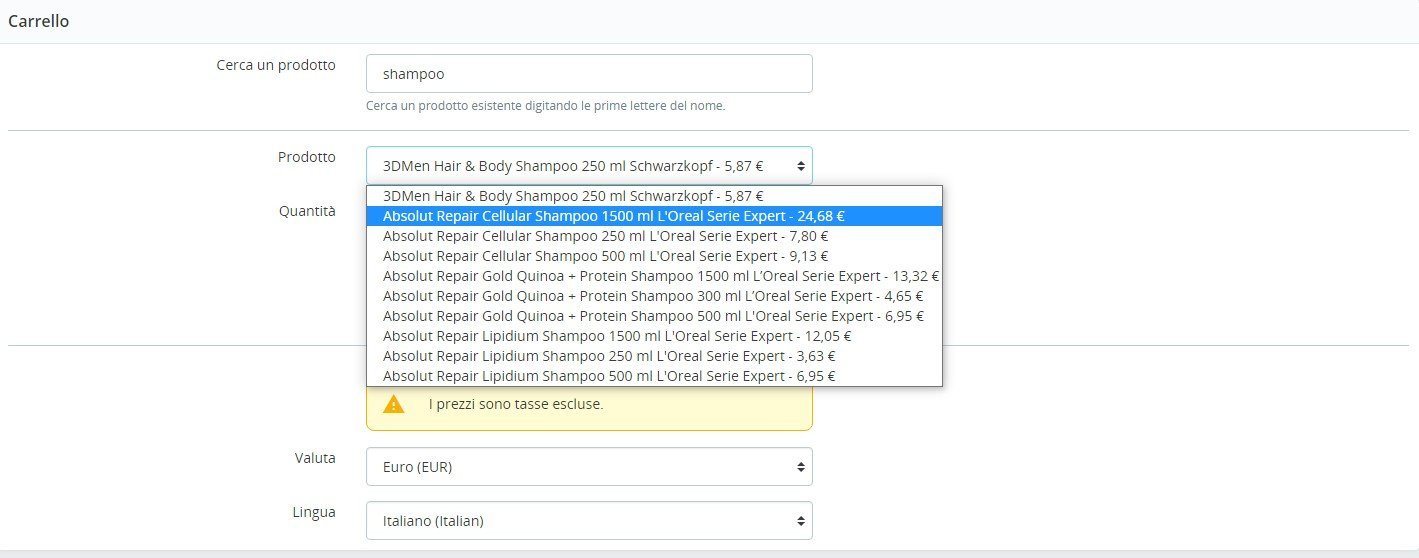This screenshot has height=558, width=1419.
Task: Pick Gold Quinoa + Protein Shampoo 300 ml option
Action: coord(654,296)
